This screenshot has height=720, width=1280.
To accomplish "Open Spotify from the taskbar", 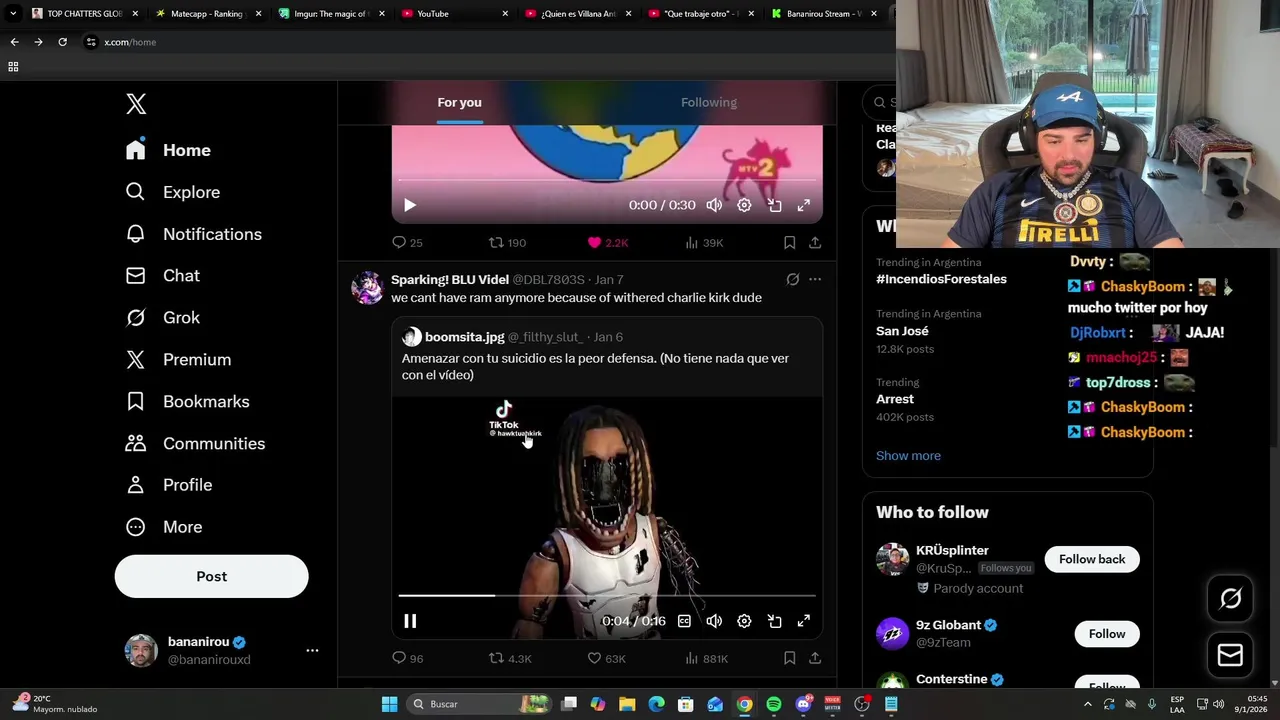I will tap(774, 704).
